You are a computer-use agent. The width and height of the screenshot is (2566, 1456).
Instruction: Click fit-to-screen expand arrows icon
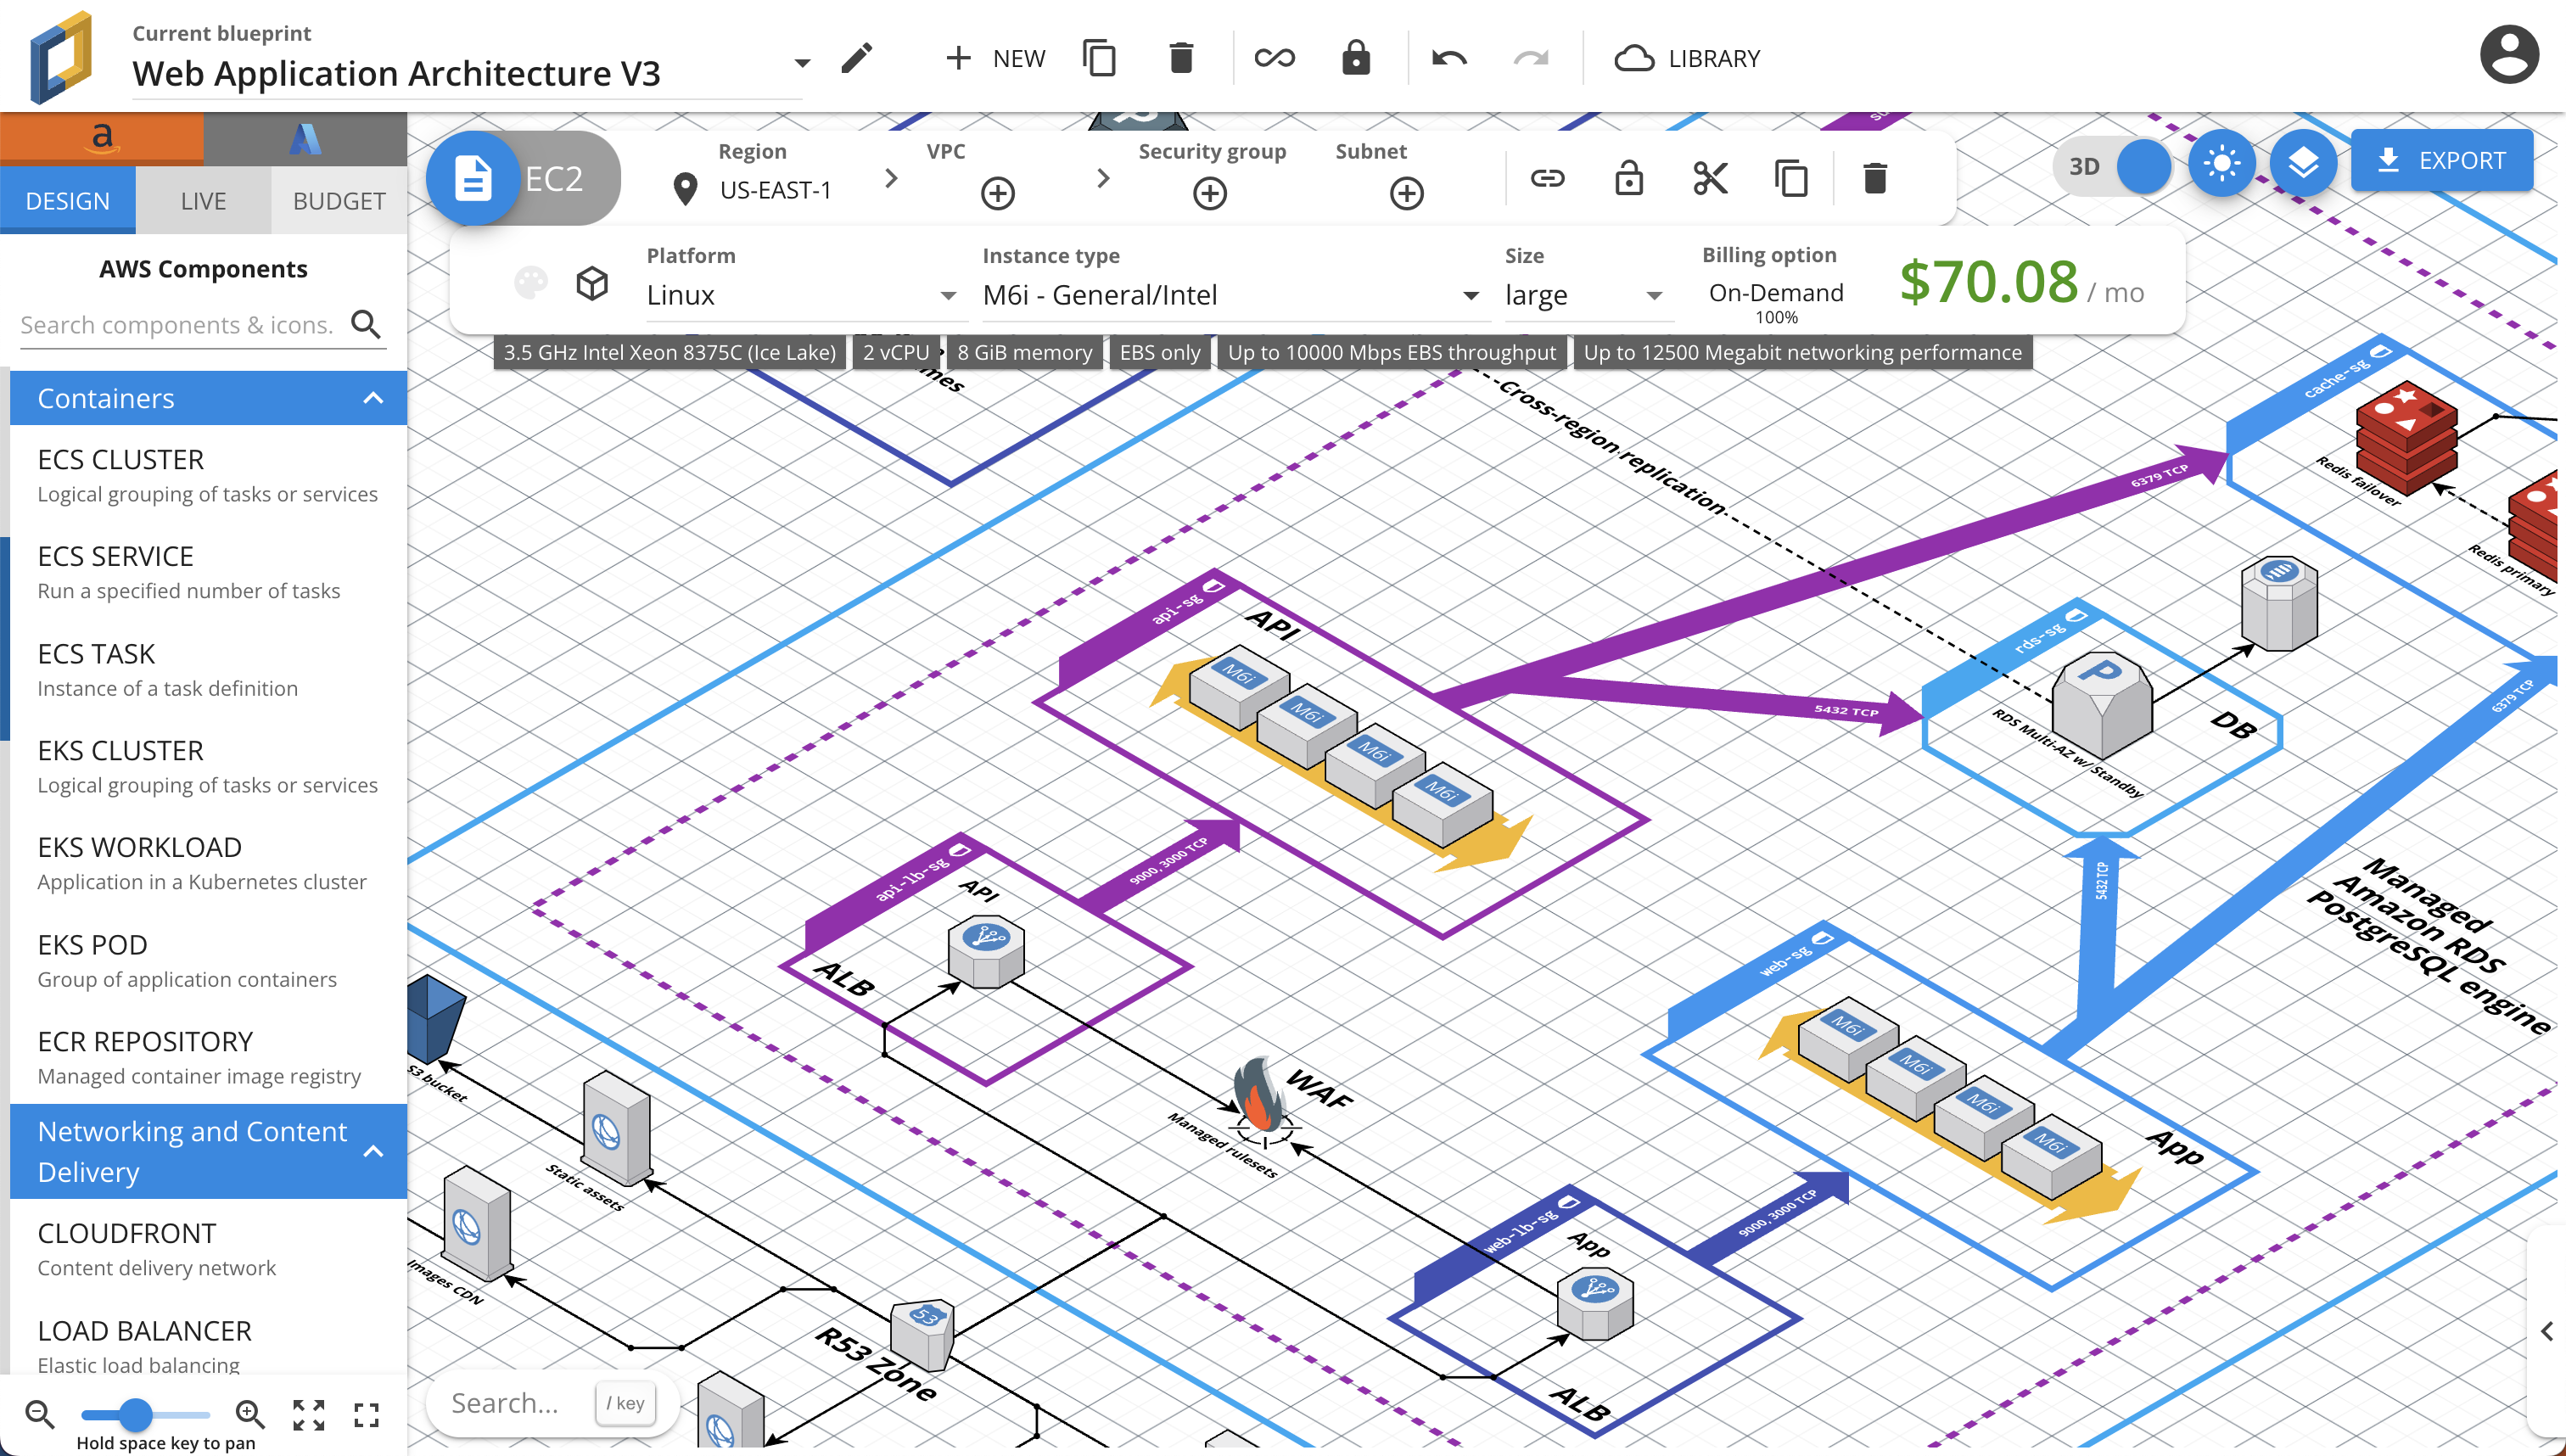click(308, 1414)
